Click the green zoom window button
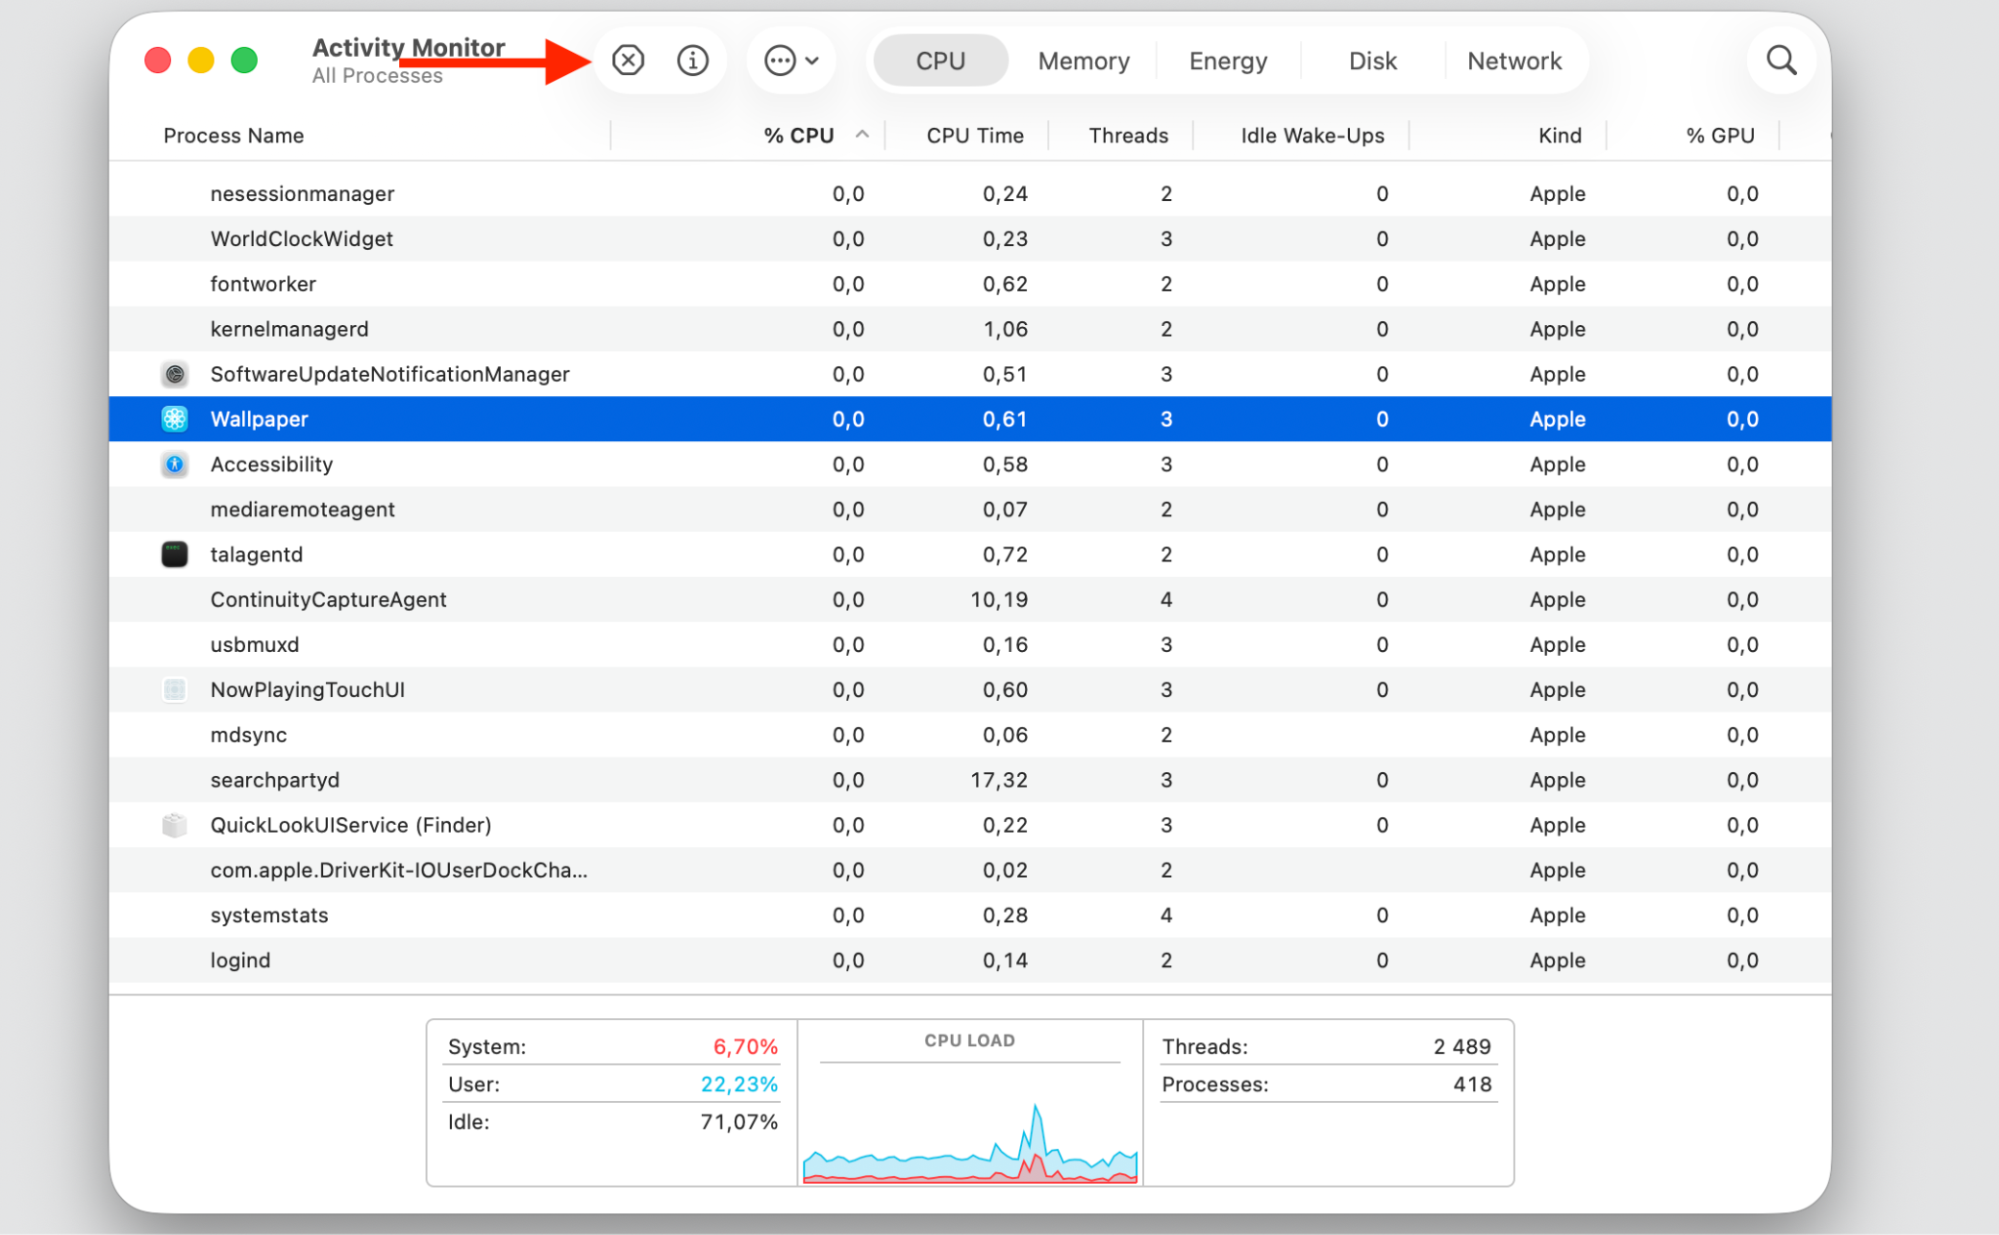The width and height of the screenshot is (1999, 1235). (x=244, y=61)
